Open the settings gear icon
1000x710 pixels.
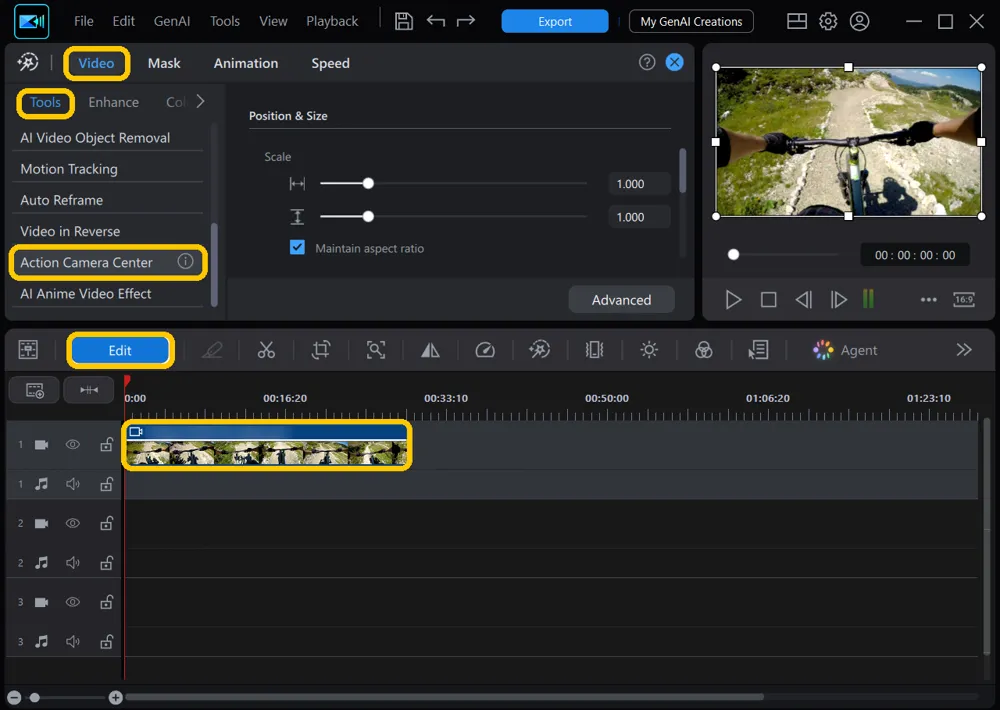[x=828, y=21]
